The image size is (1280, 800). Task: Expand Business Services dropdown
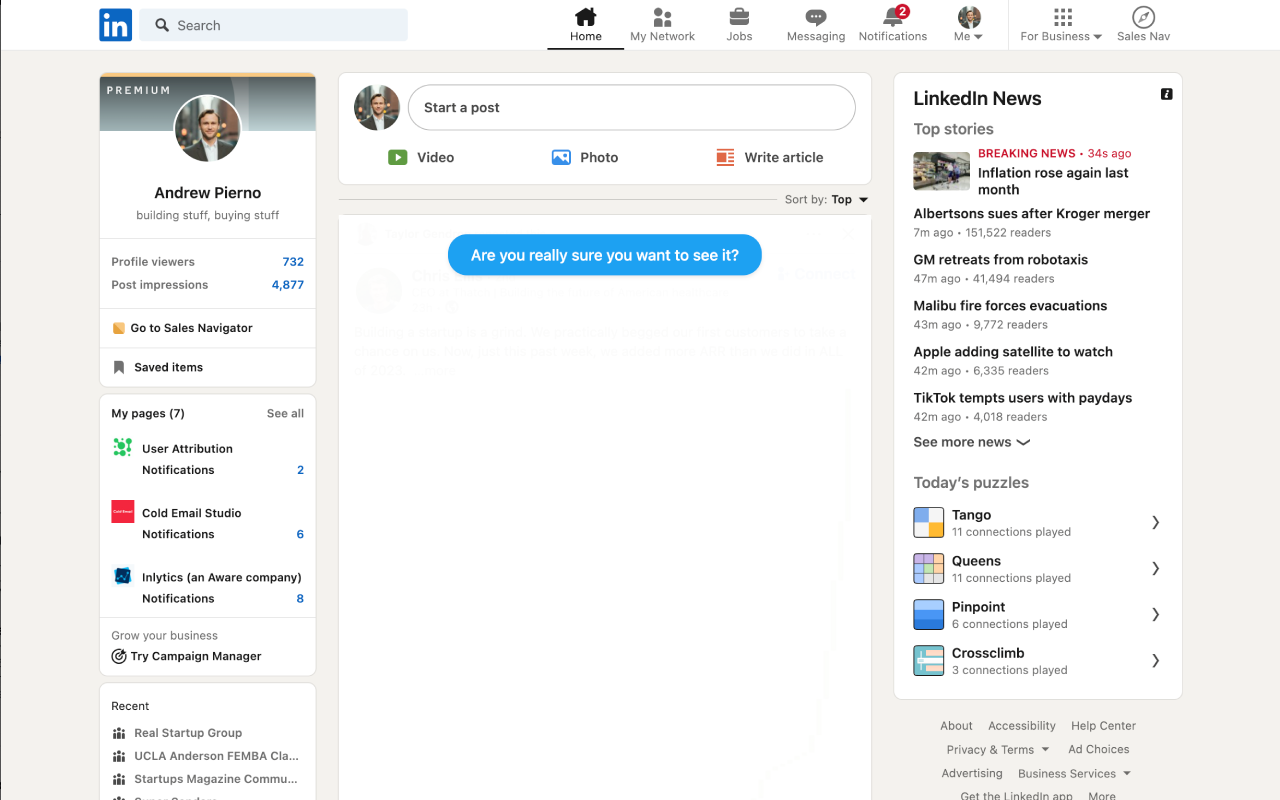point(1075,774)
